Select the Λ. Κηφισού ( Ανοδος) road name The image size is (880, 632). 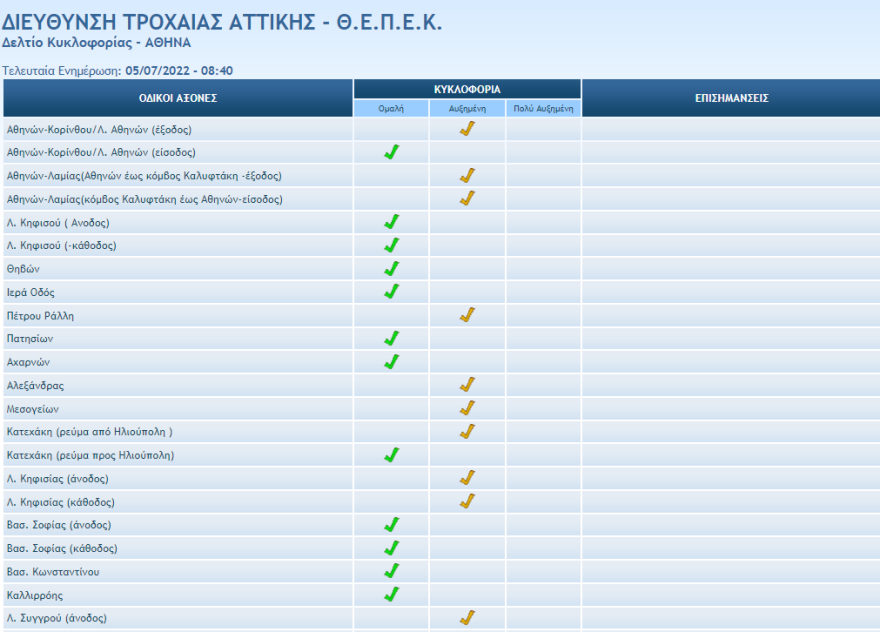[58, 222]
